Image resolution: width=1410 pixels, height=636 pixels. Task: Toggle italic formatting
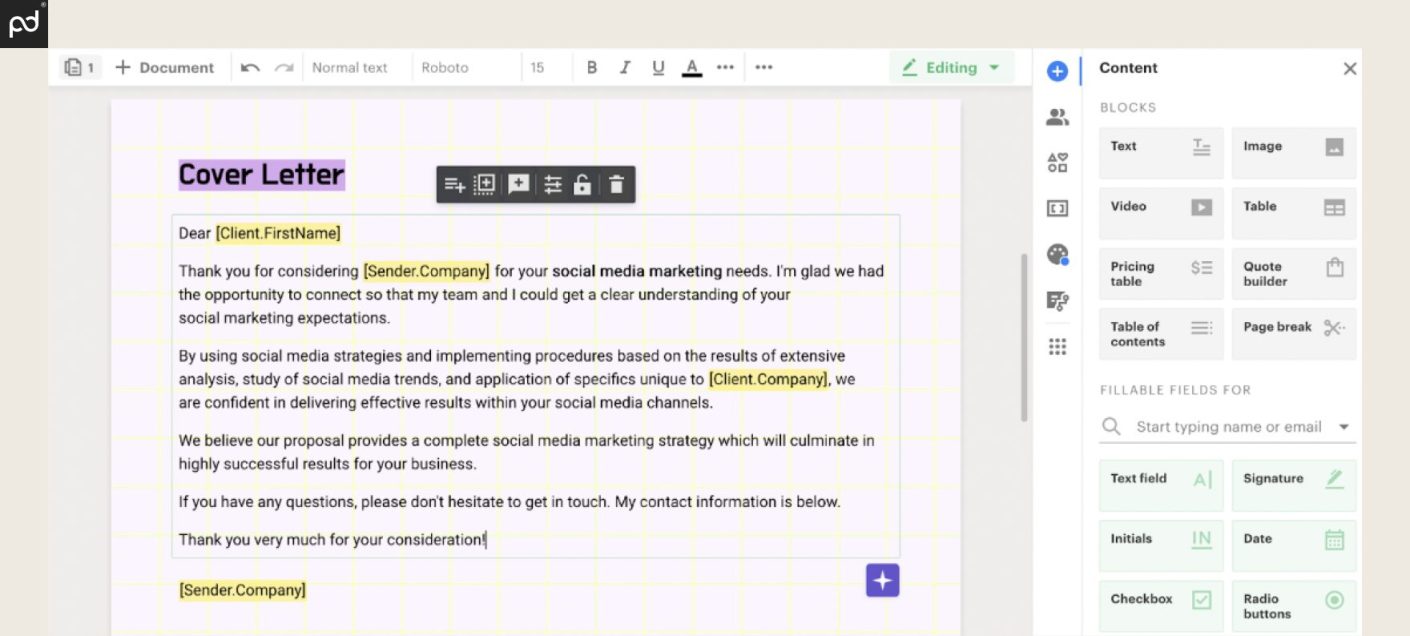[625, 68]
